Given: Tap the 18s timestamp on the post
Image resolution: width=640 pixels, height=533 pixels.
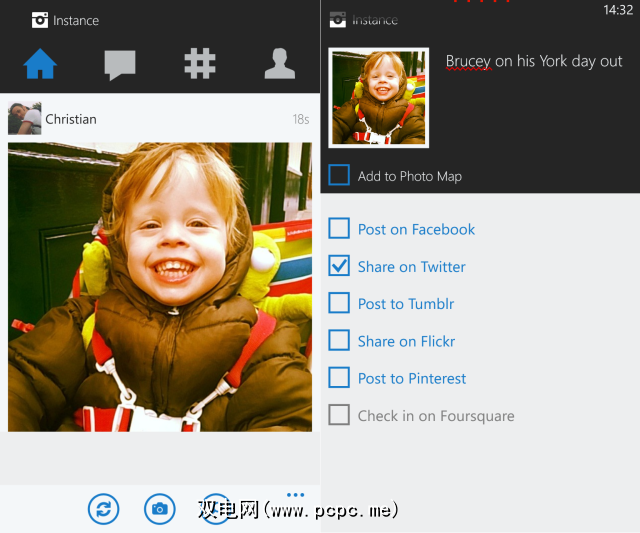Looking at the screenshot, I should 301,119.
